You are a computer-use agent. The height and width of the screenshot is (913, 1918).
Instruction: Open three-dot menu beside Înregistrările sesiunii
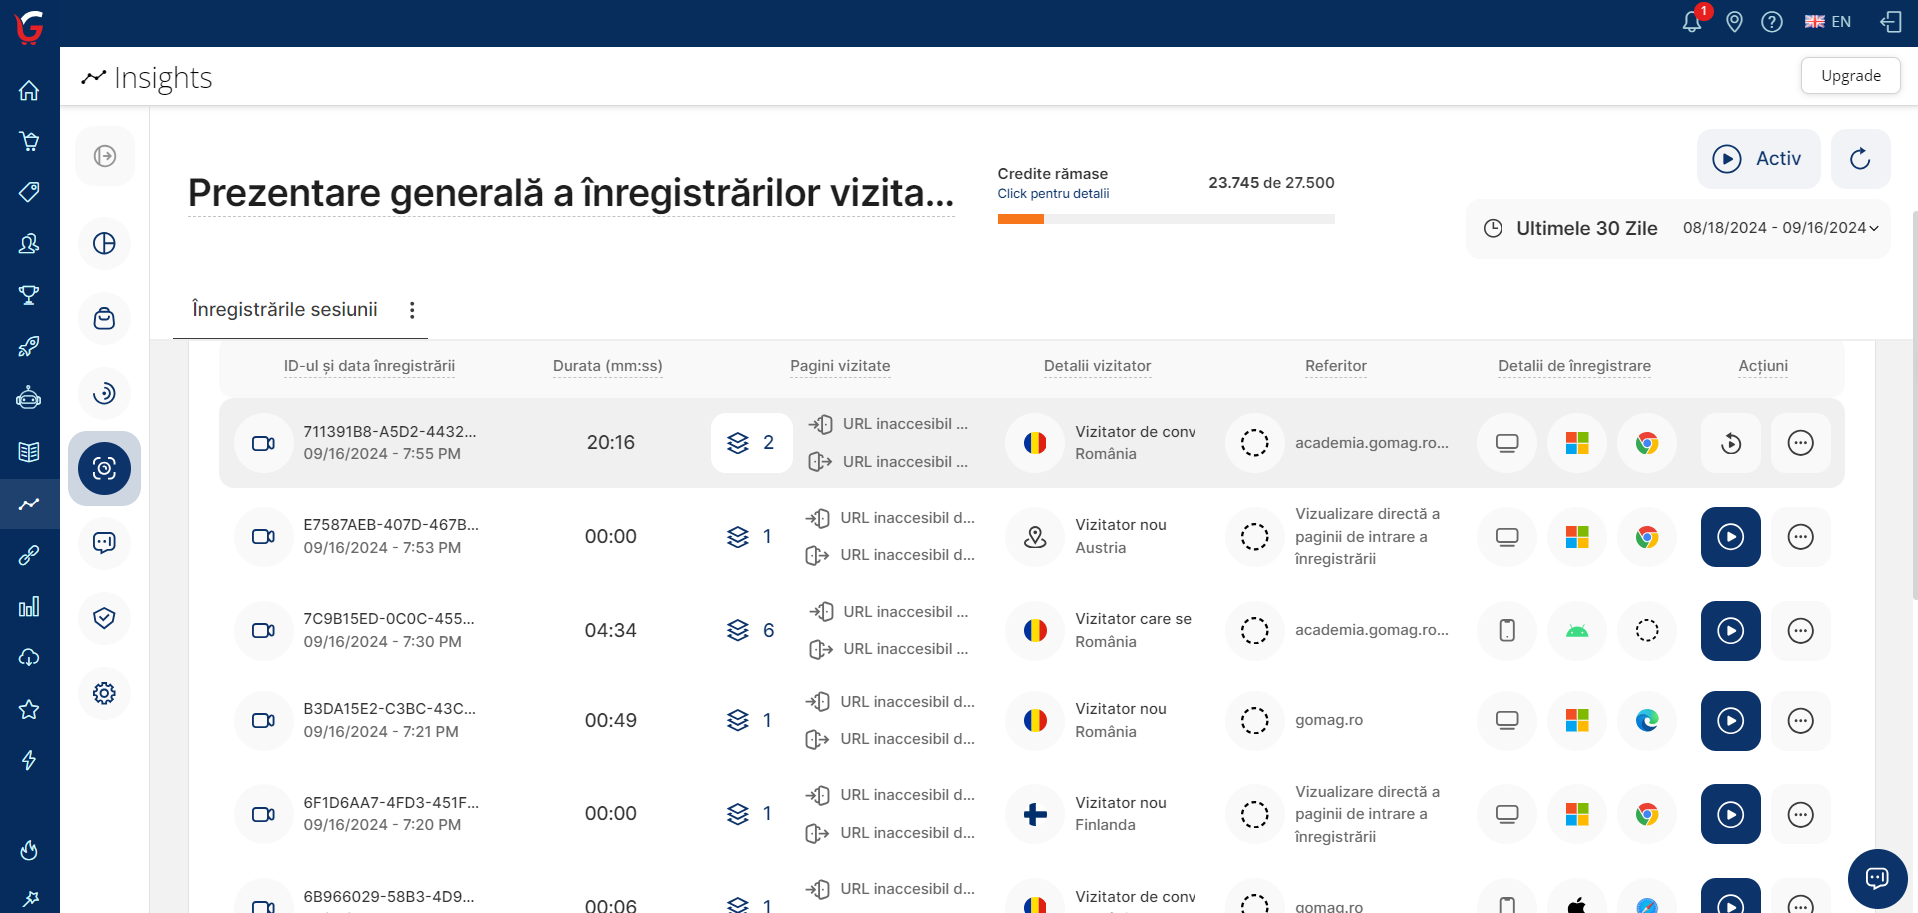[x=412, y=310]
